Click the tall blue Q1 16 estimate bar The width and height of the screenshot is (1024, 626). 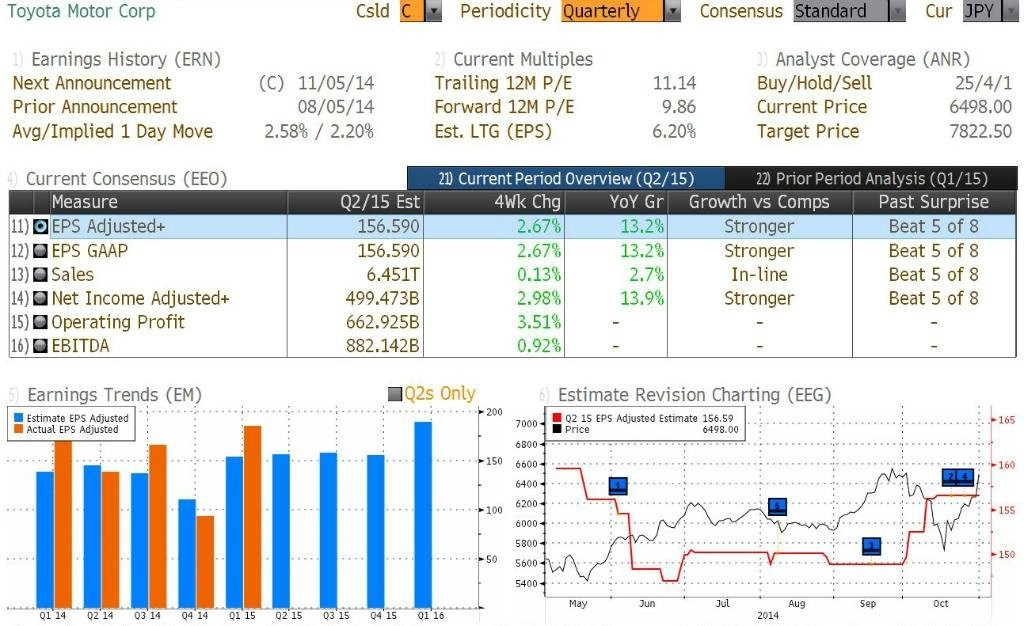(x=423, y=515)
